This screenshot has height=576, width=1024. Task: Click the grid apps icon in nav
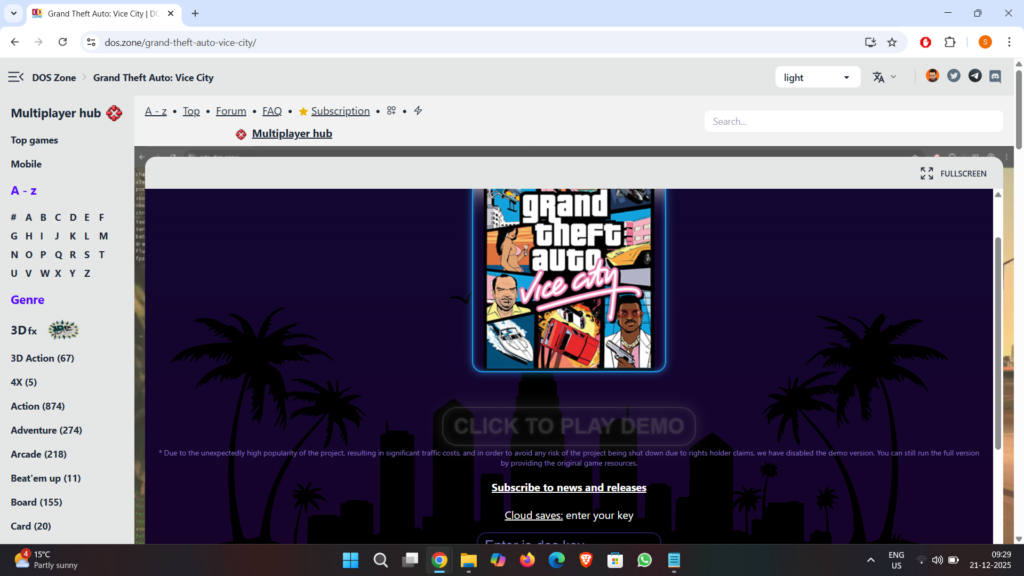[x=392, y=111]
